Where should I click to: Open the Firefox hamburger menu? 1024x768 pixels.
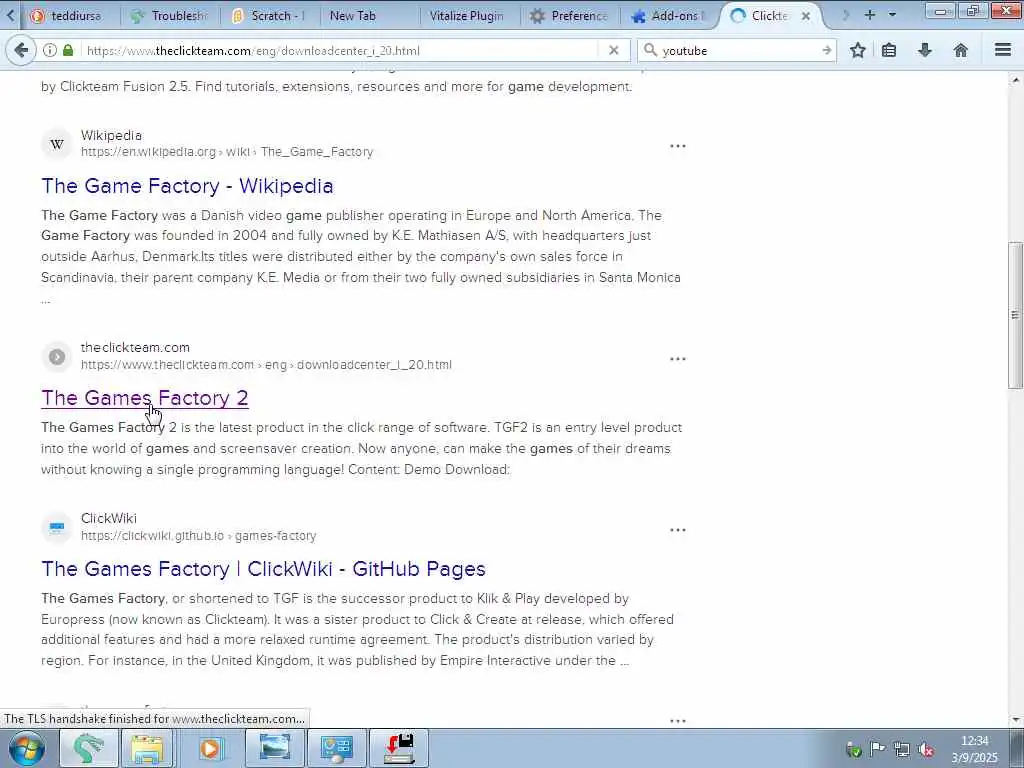point(1003,50)
